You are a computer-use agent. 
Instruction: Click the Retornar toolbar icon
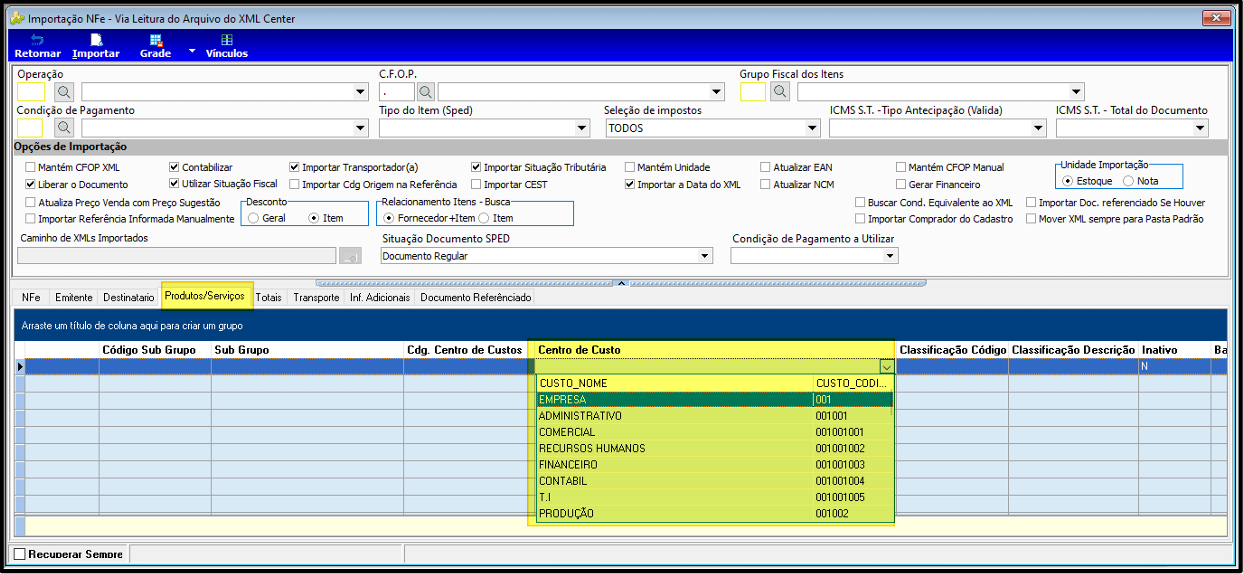pyautogui.click(x=37, y=40)
